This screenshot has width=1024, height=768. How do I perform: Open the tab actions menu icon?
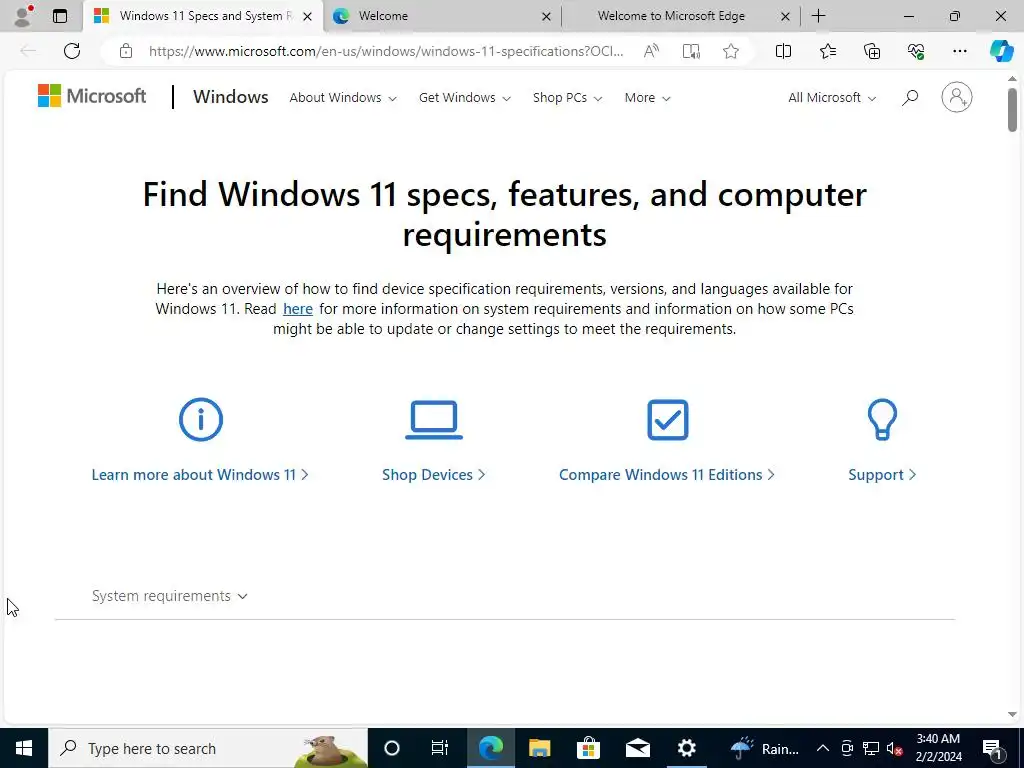[x=60, y=16]
